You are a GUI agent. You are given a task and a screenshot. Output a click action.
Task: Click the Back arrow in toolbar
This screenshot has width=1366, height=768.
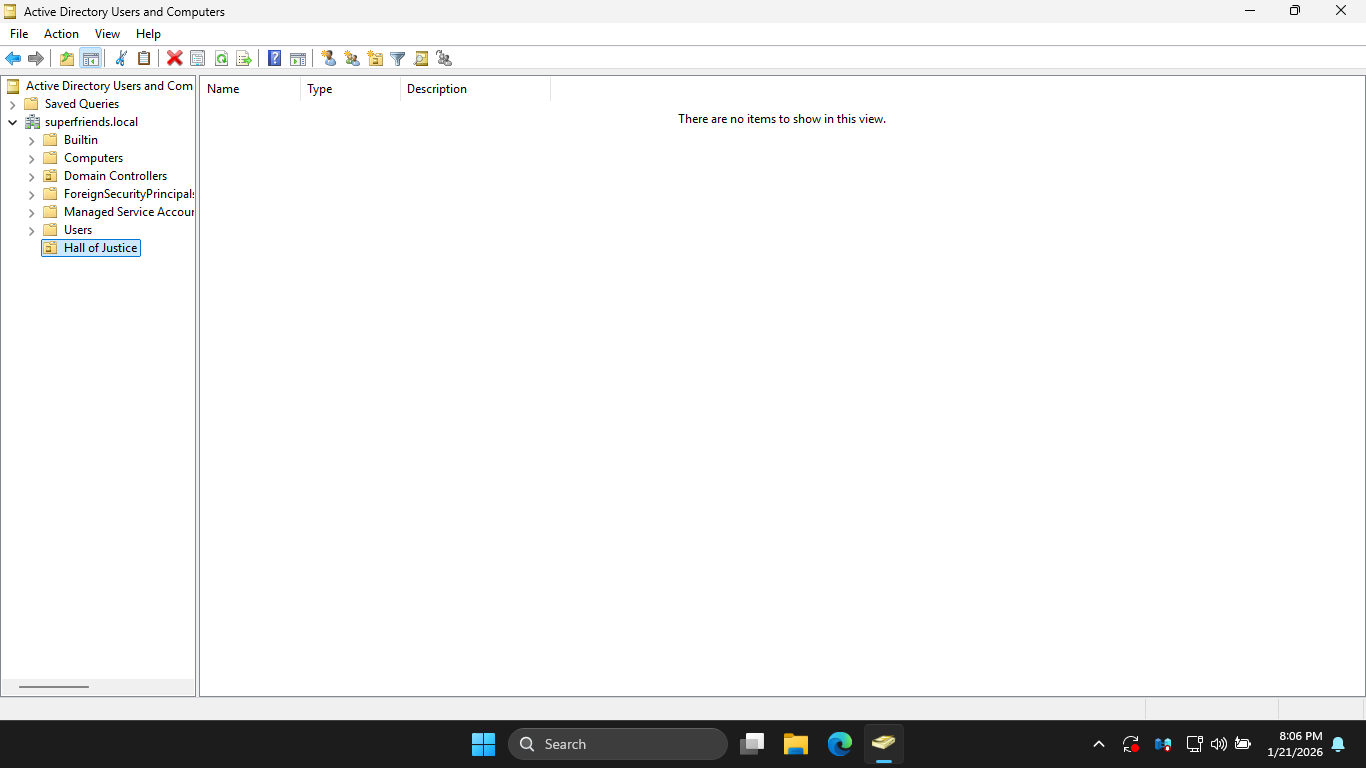13,59
